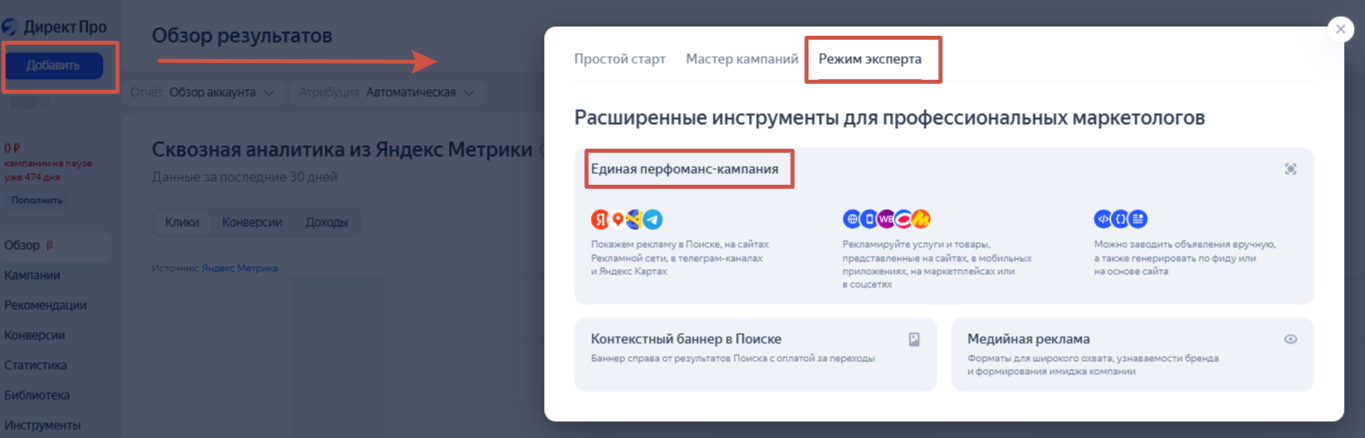
Task: Open the Мастер кампаний tab
Action: click(742, 59)
